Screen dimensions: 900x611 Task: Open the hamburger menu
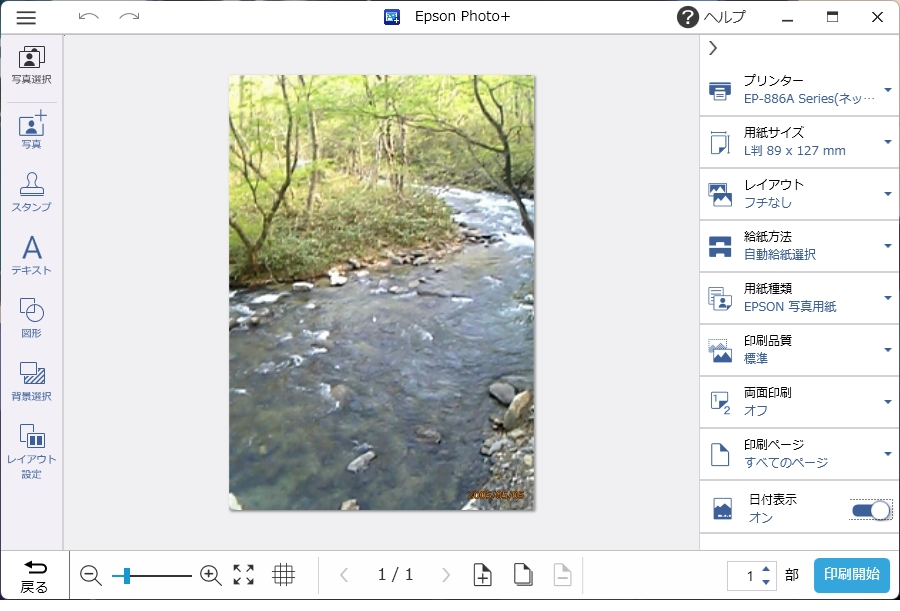[26, 17]
